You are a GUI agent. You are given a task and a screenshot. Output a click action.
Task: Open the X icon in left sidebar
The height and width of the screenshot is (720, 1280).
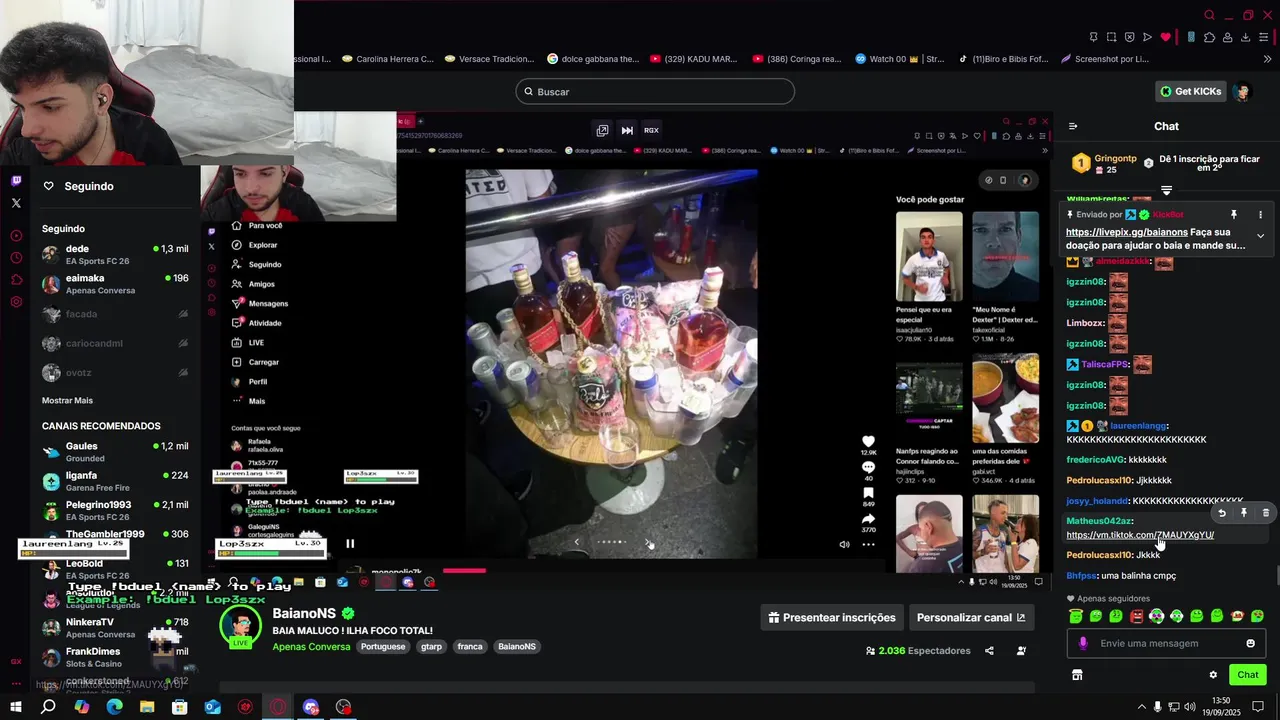(x=16, y=203)
